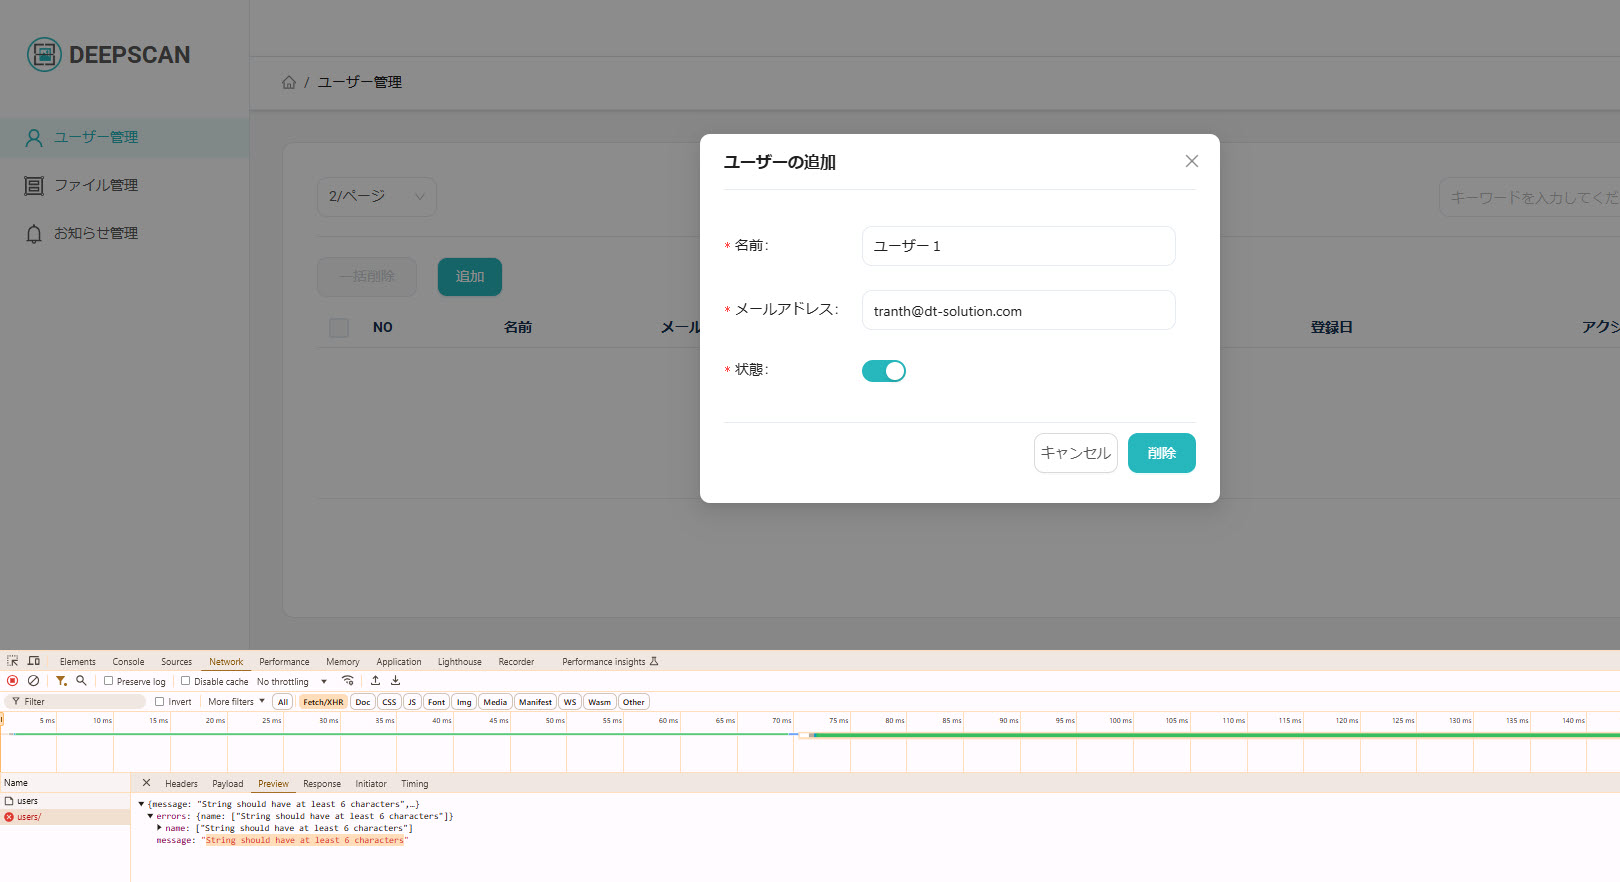Clear the network log

coord(33,681)
